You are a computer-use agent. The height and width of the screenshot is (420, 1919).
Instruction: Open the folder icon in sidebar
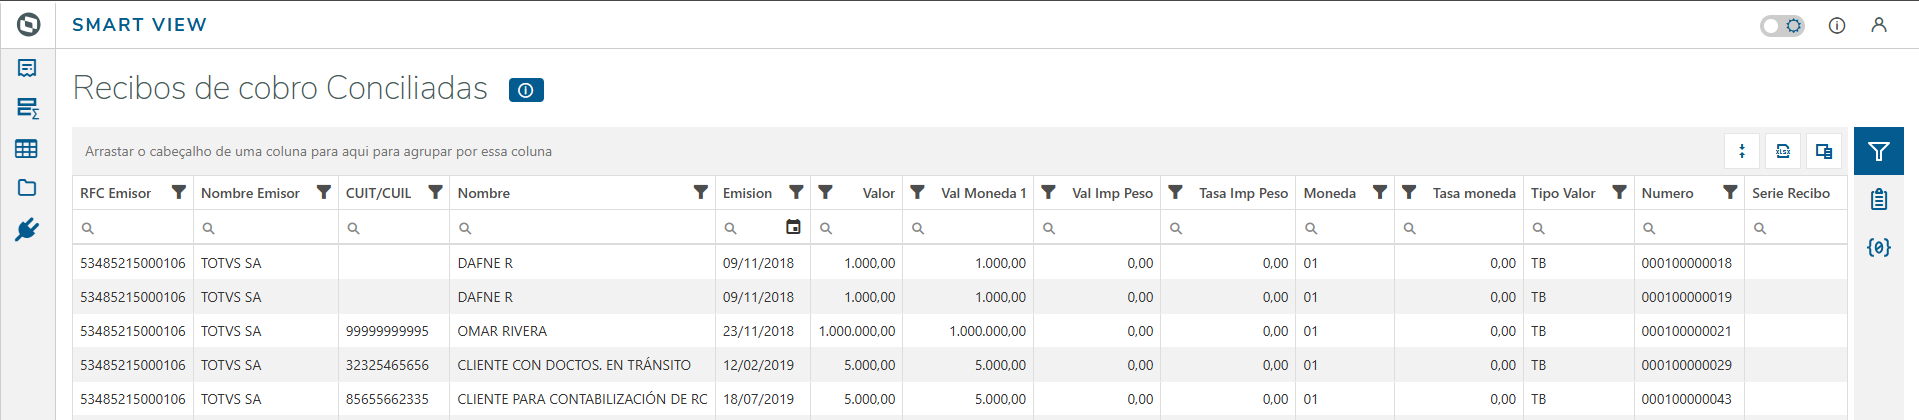27,188
